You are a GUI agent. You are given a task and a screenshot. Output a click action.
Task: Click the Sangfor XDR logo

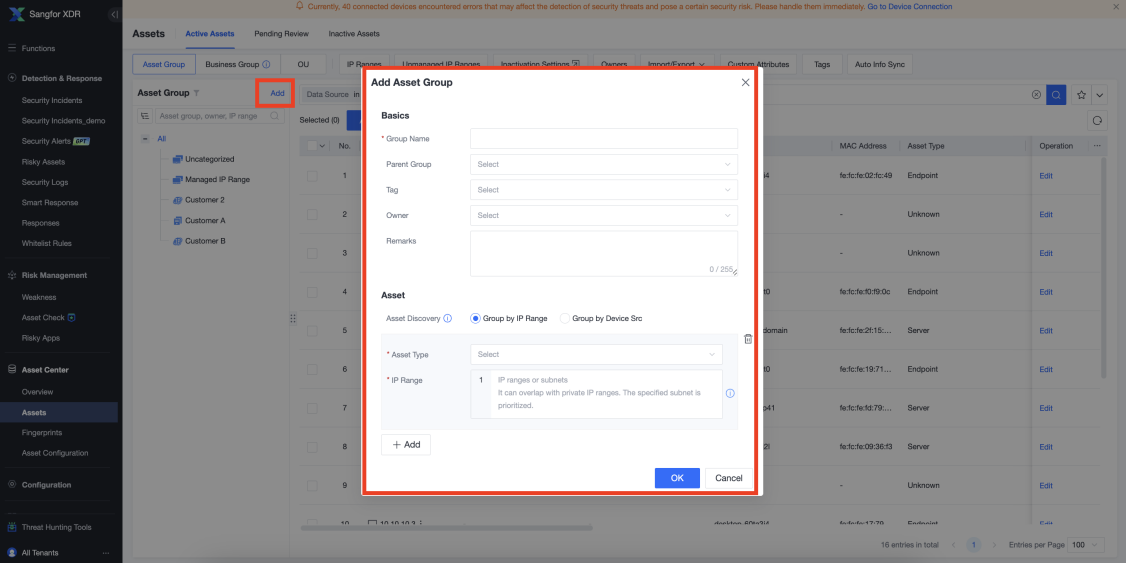(x=17, y=14)
